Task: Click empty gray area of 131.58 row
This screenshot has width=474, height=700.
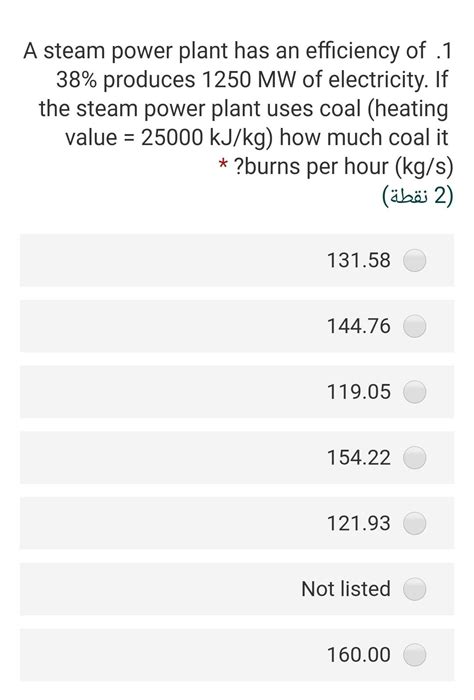Action: (x=170, y=260)
